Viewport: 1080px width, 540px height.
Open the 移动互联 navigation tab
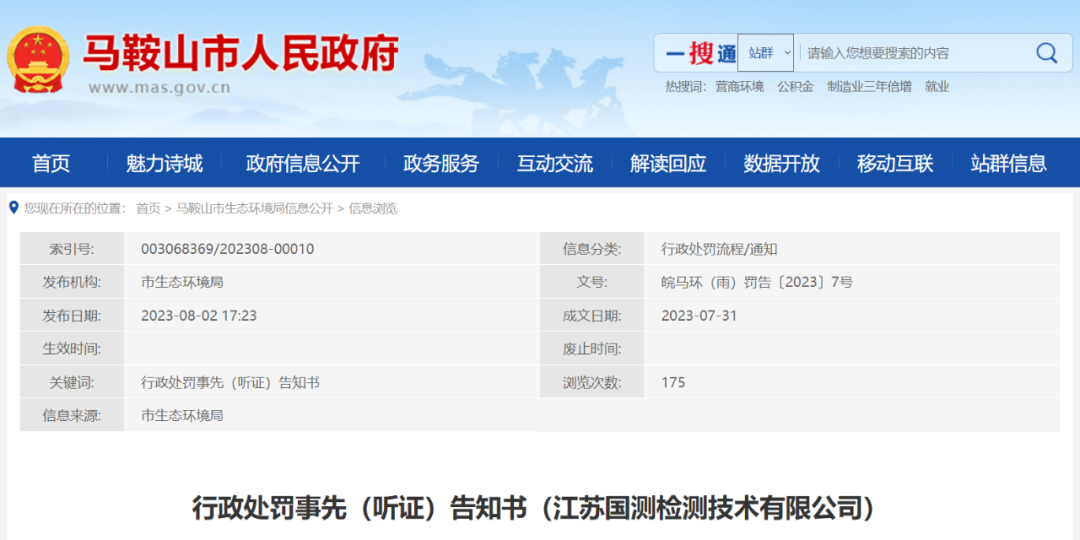[895, 163]
